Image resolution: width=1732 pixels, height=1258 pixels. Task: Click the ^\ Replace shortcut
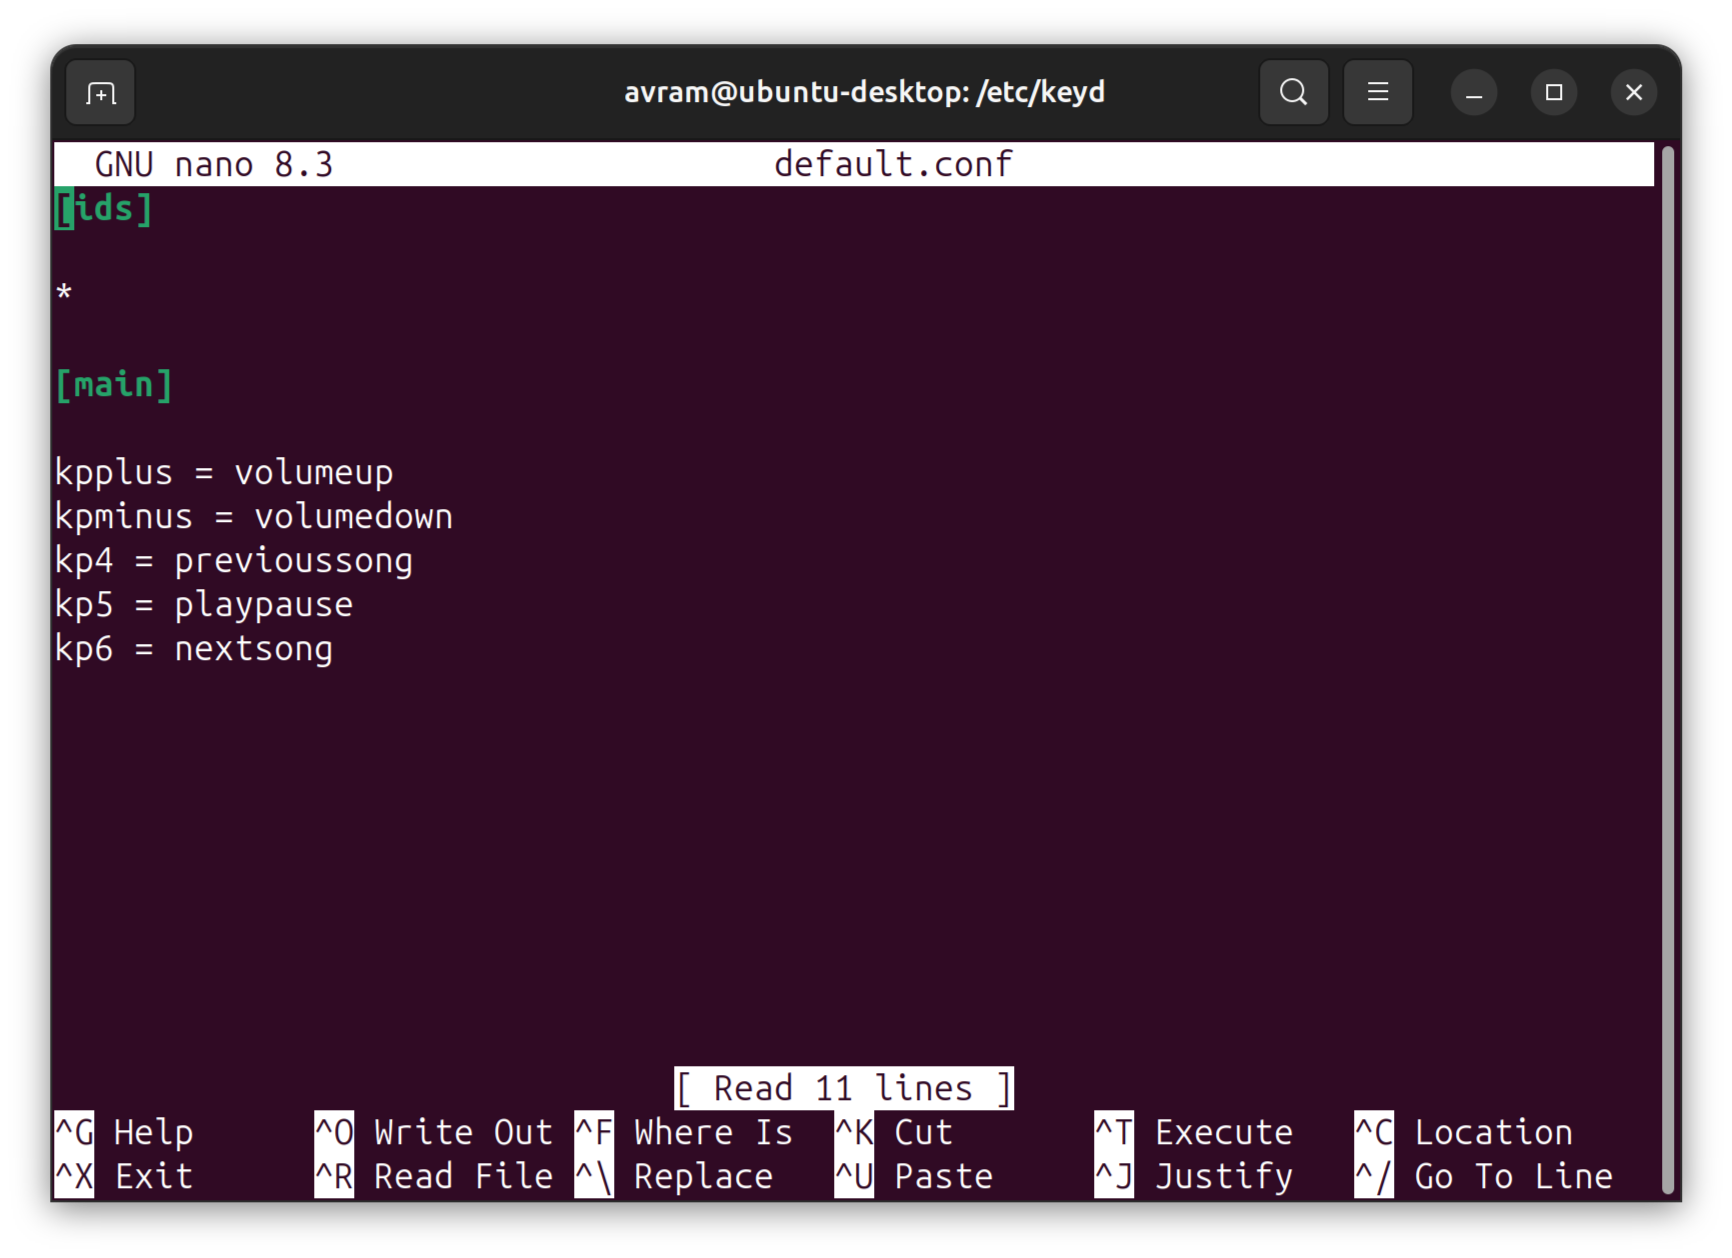point(674,1176)
